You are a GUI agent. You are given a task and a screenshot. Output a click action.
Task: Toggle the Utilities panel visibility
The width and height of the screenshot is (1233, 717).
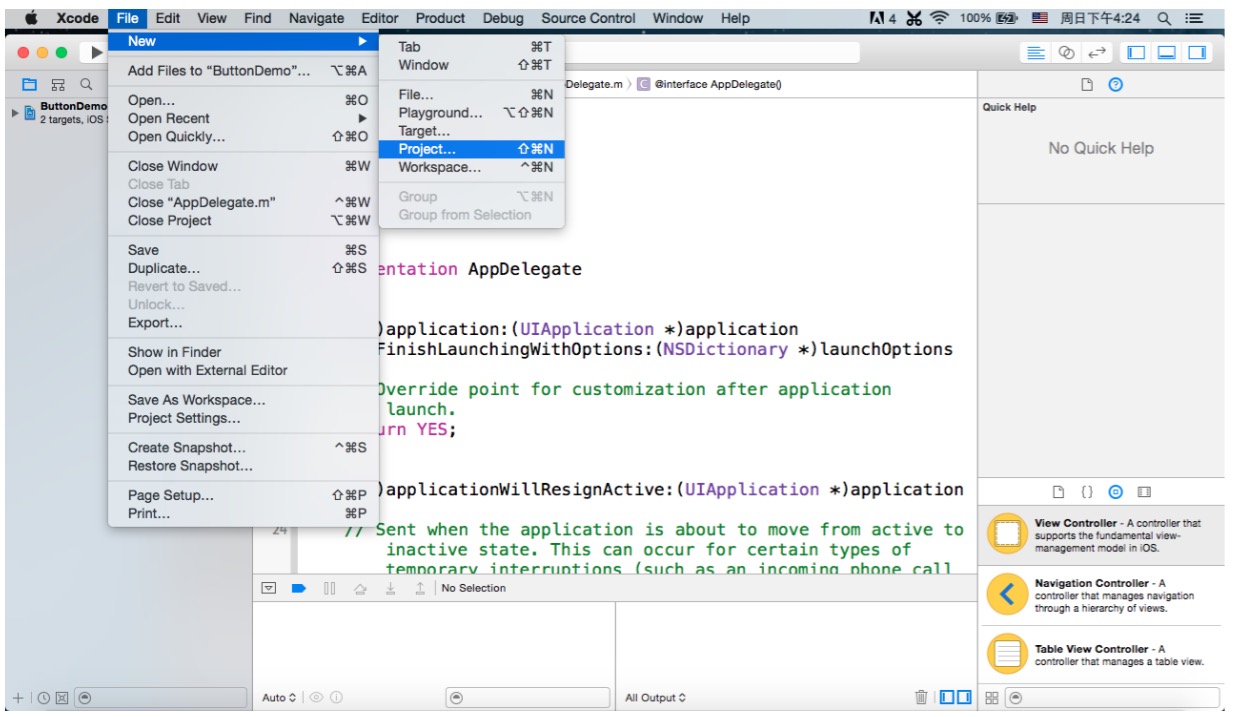coord(1197,52)
